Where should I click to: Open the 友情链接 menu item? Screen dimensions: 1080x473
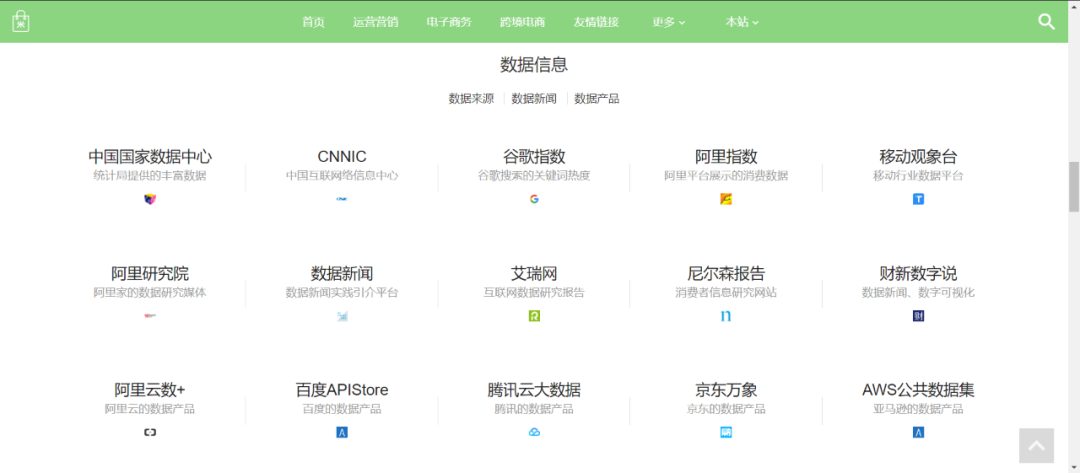click(596, 22)
